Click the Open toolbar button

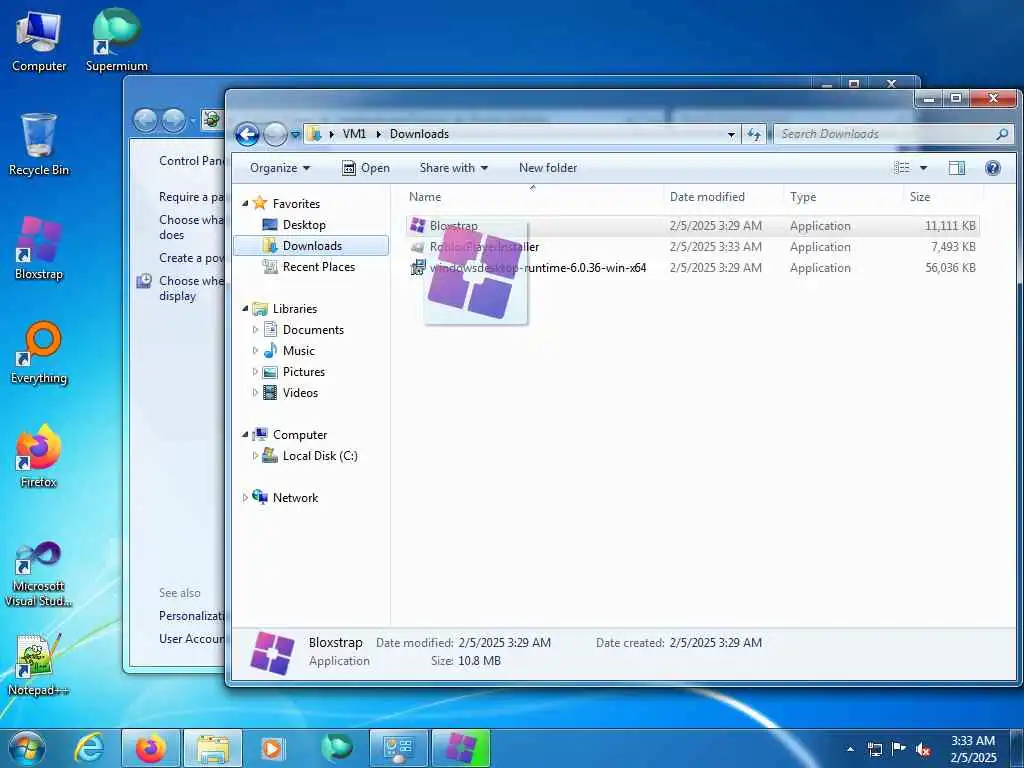coord(366,168)
